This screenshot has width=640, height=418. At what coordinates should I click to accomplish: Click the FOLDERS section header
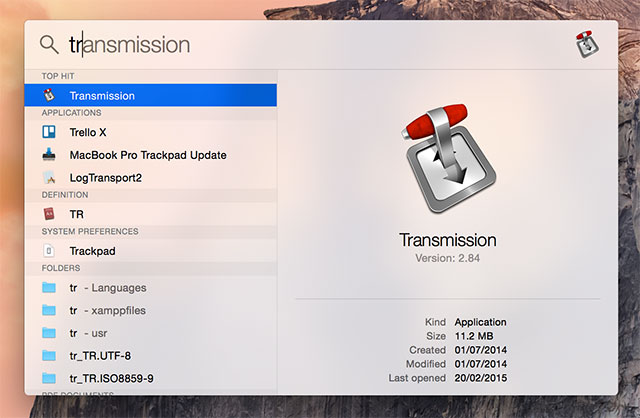[x=61, y=268]
